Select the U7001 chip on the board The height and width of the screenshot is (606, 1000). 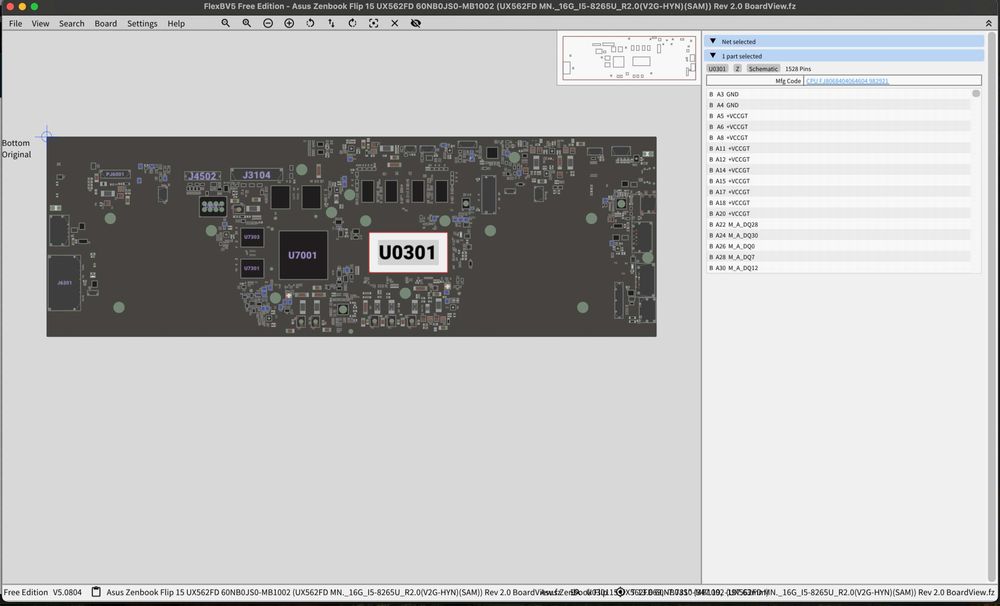click(x=303, y=255)
